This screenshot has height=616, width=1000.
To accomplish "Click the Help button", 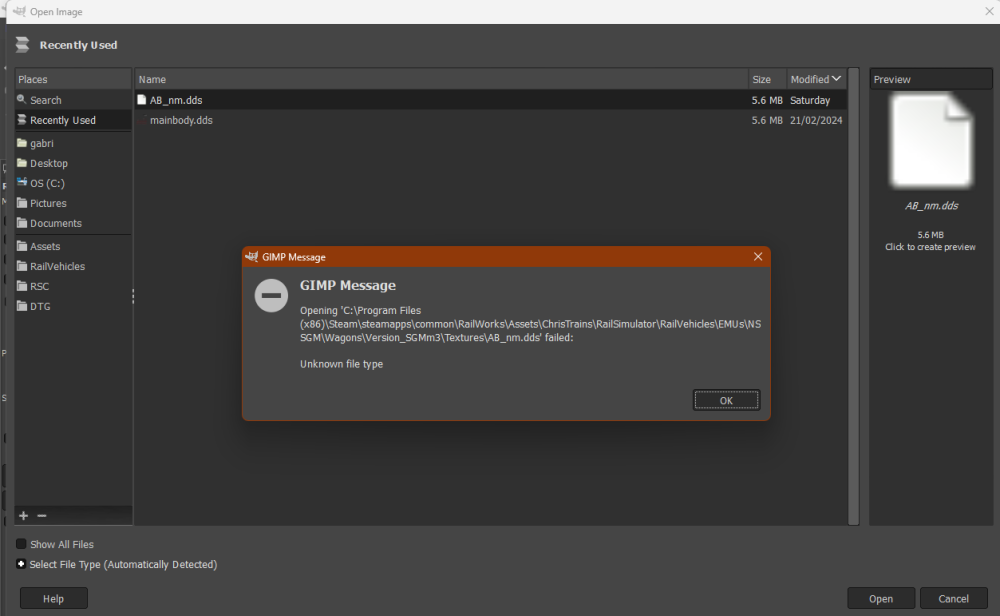I will click(54, 599).
